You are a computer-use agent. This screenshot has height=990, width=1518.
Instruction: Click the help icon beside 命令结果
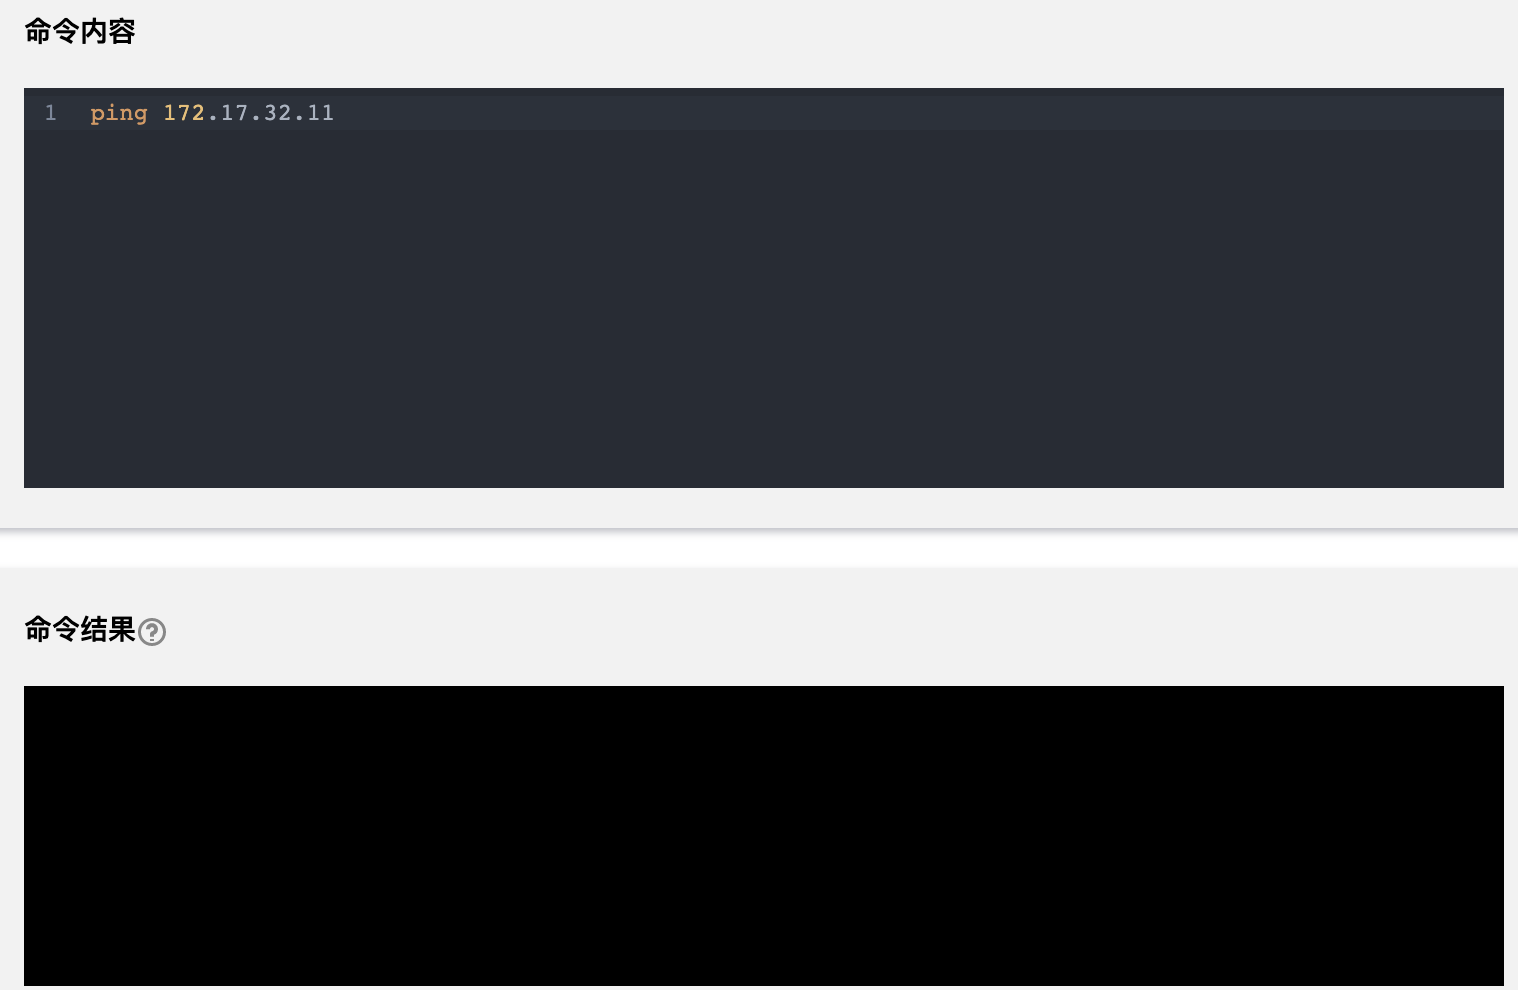152,632
